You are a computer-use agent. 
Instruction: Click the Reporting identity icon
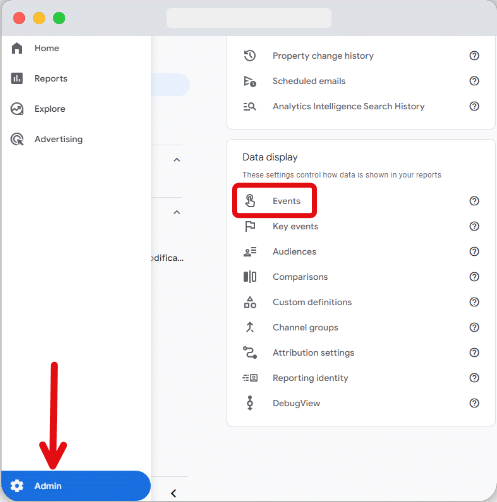coord(250,378)
